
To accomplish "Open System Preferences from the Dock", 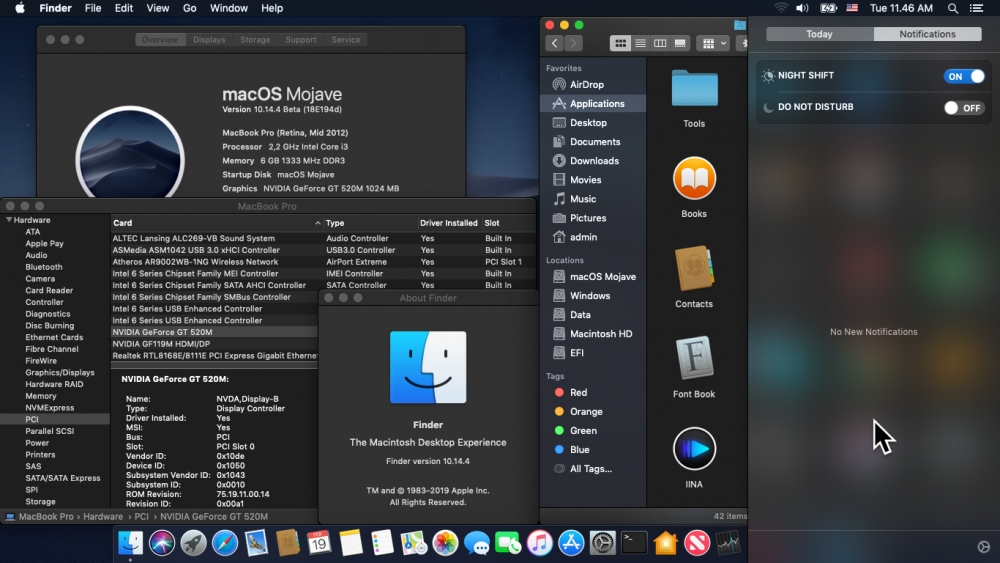I will click(602, 543).
